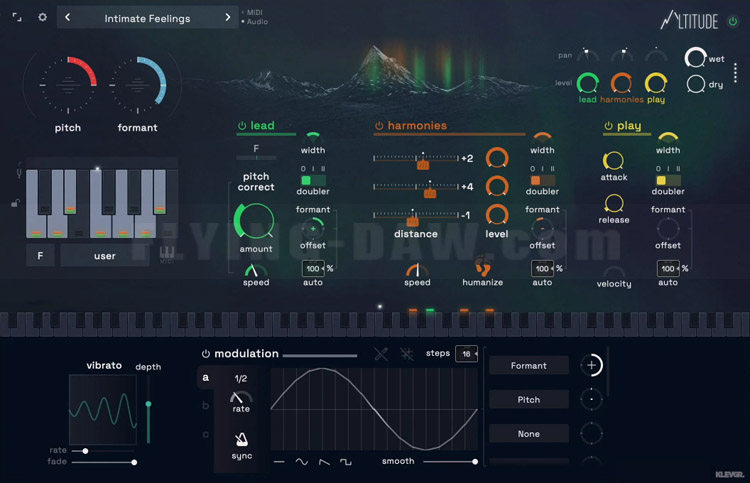Click the harmonies speed knob
The height and width of the screenshot is (483, 750).
coord(417,270)
